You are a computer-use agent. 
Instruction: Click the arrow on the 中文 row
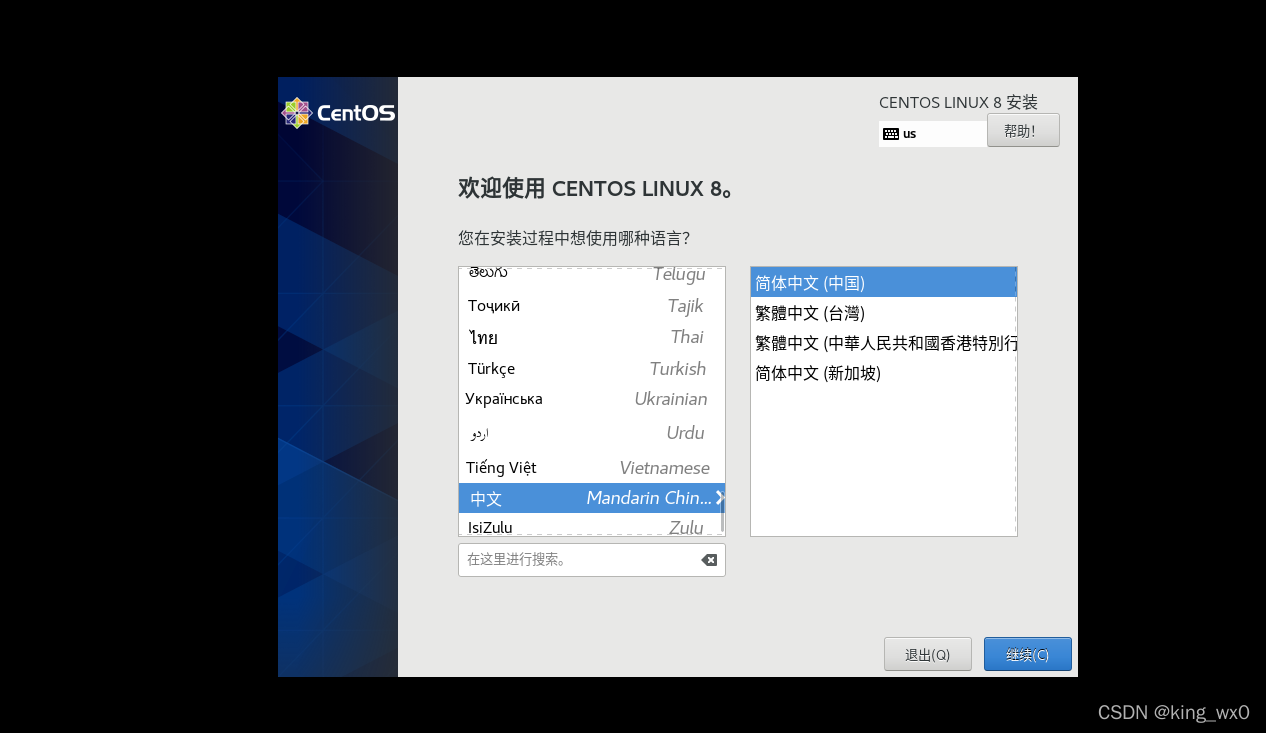[720, 498]
